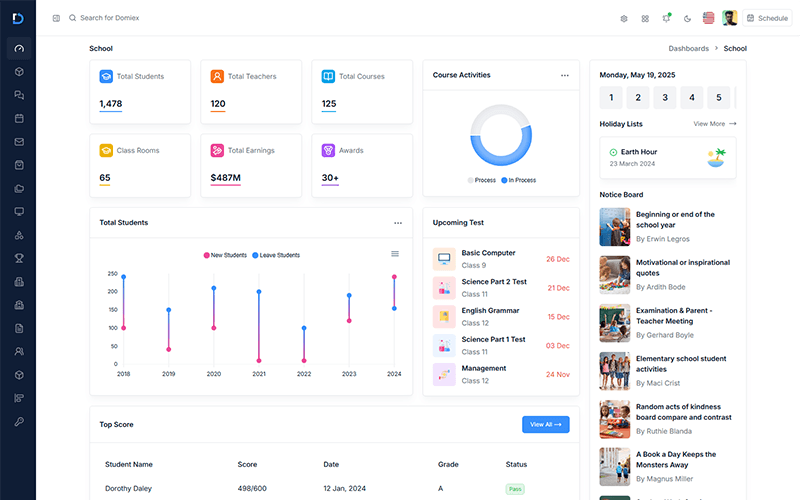800x500 pixels.
Task: Click thumbnail for Random acts of kindness notice
Action: [615, 419]
